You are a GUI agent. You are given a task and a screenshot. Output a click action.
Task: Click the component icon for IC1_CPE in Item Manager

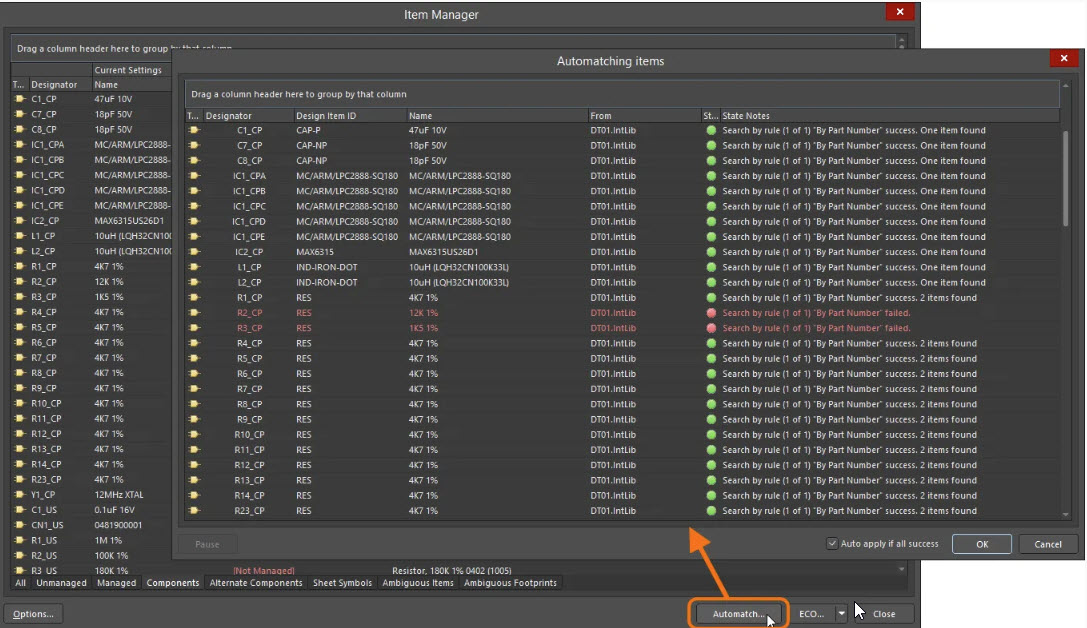pyautogui.click(x=20, y=205)
